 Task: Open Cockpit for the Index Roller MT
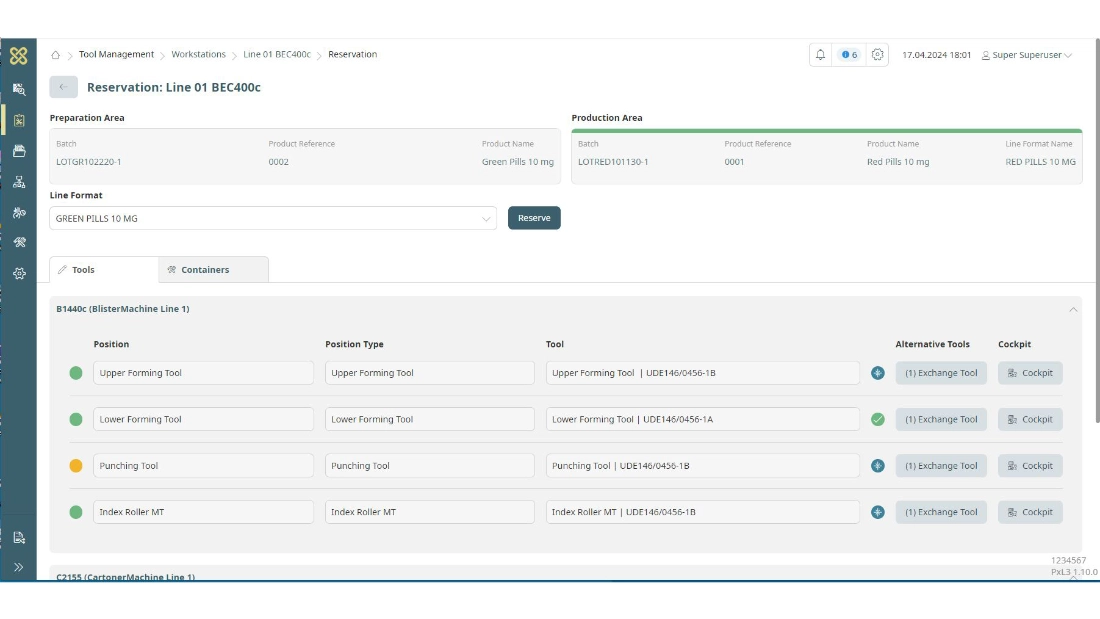point(1030,511)
